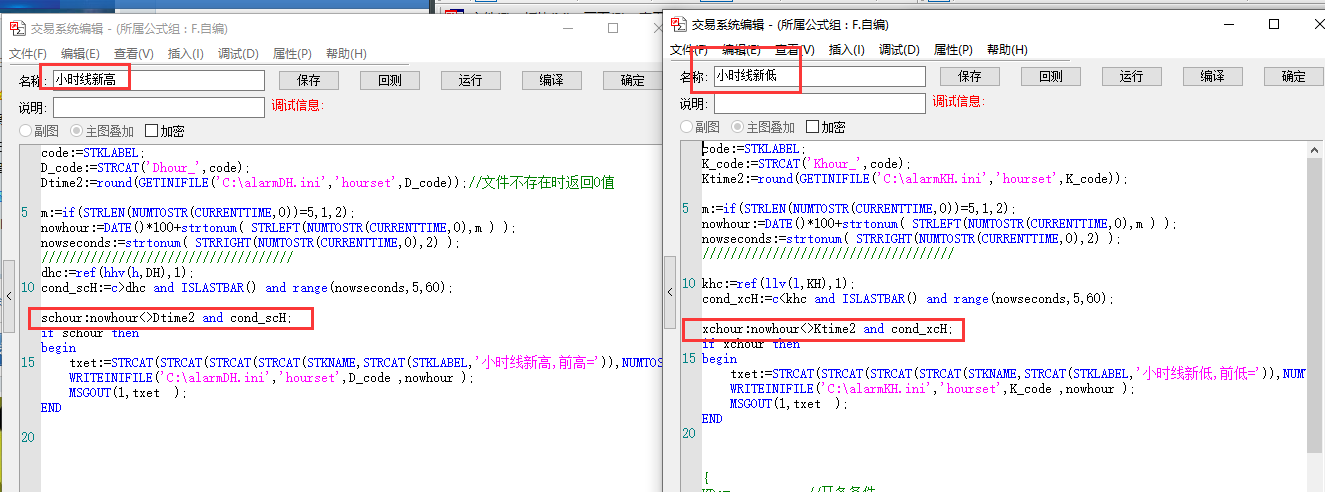The image size is (1325, 492).
Task: Click the line schour:nowhour<>Dtime2 and cond_scH;
Action: click(166, 318)
